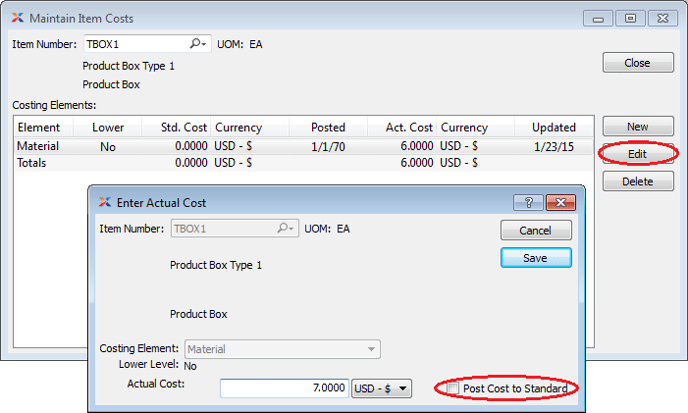
Task: Click the Edit button
Action: point(637,154)
